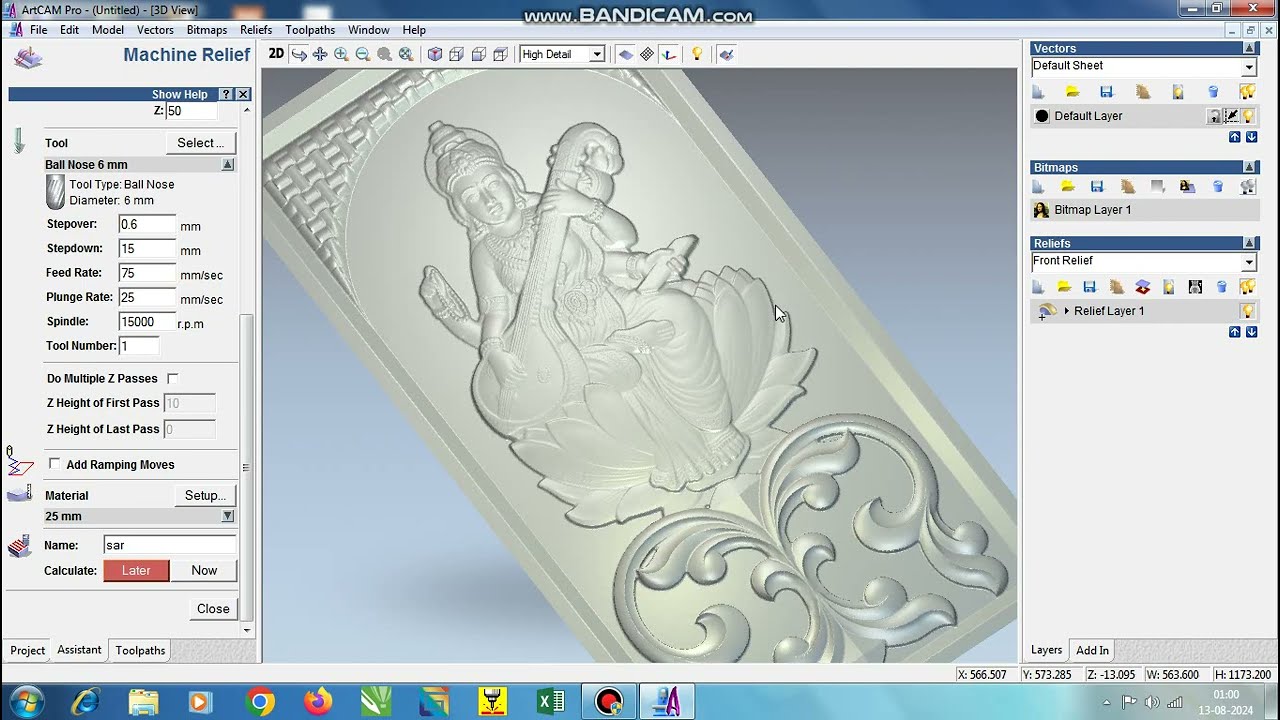Click the Open bitmap layer folder icon
The image size is (1280, 720).
coord(1068,187)
